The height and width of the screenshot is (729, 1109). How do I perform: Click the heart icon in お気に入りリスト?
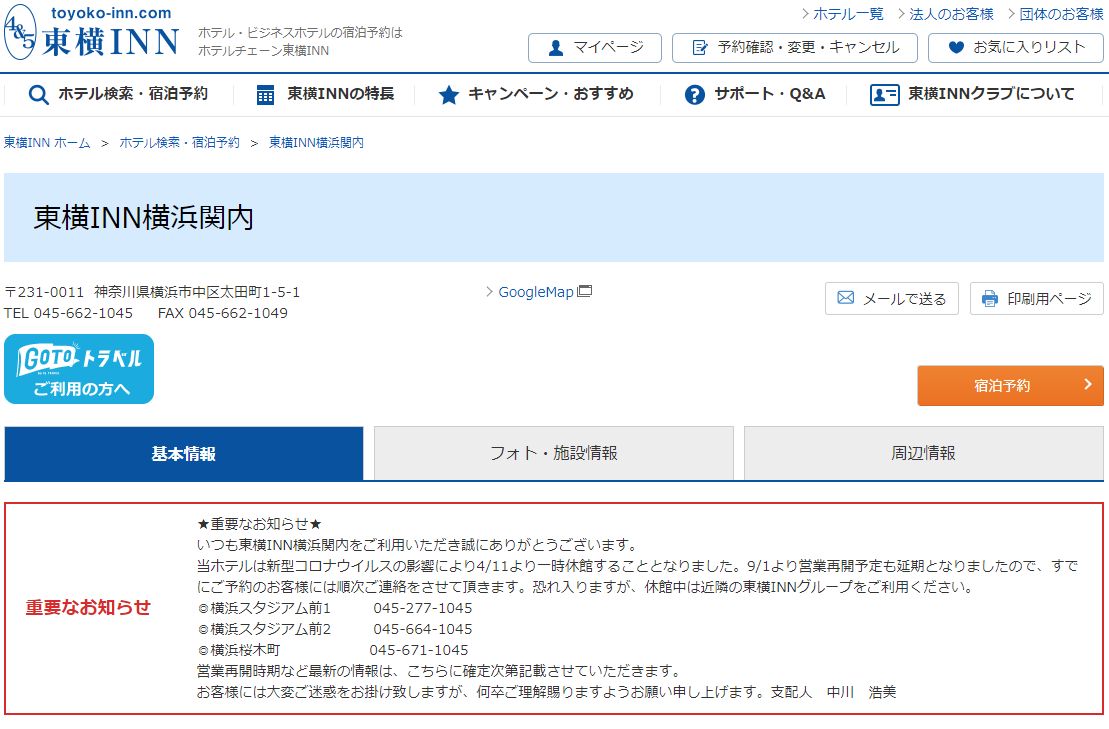click(956, 47)
